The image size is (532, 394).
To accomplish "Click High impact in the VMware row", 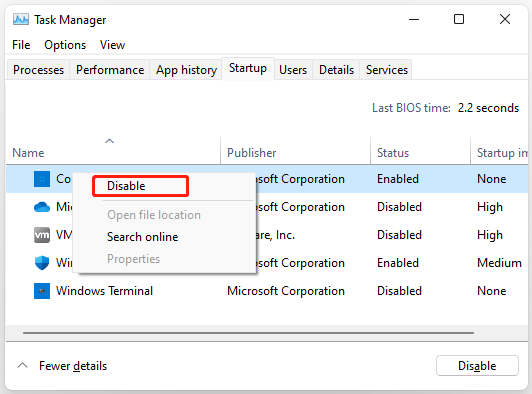I will click(x=490, y=235).
